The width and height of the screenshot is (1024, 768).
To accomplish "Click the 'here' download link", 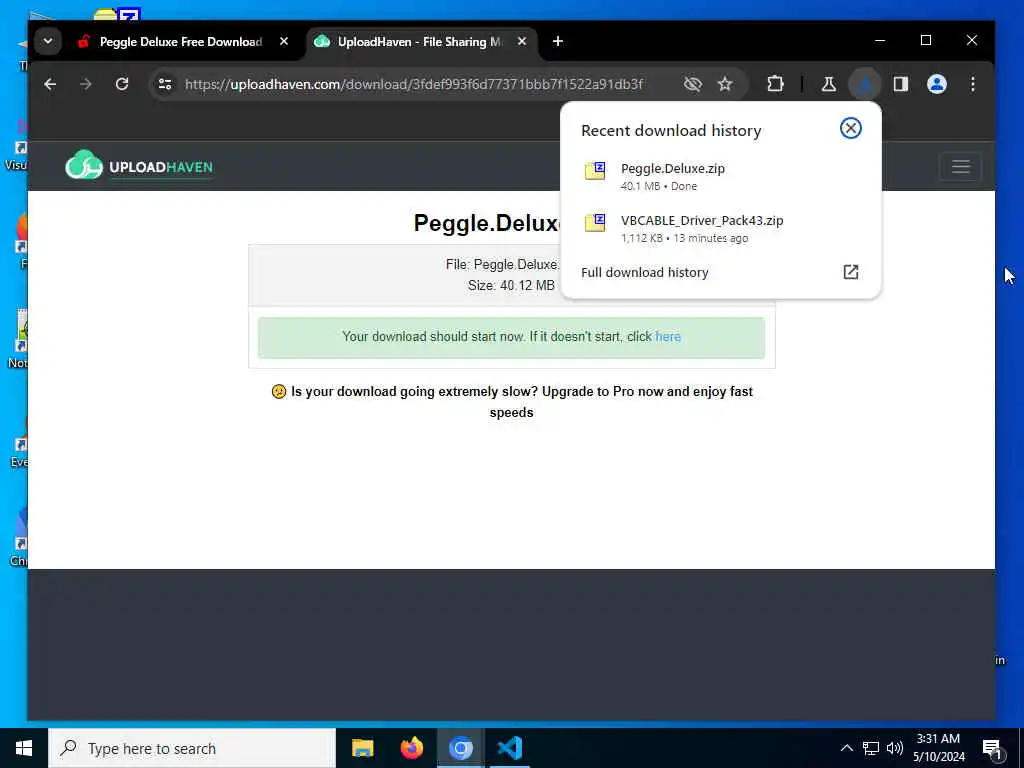I will [x=667, y=336].
